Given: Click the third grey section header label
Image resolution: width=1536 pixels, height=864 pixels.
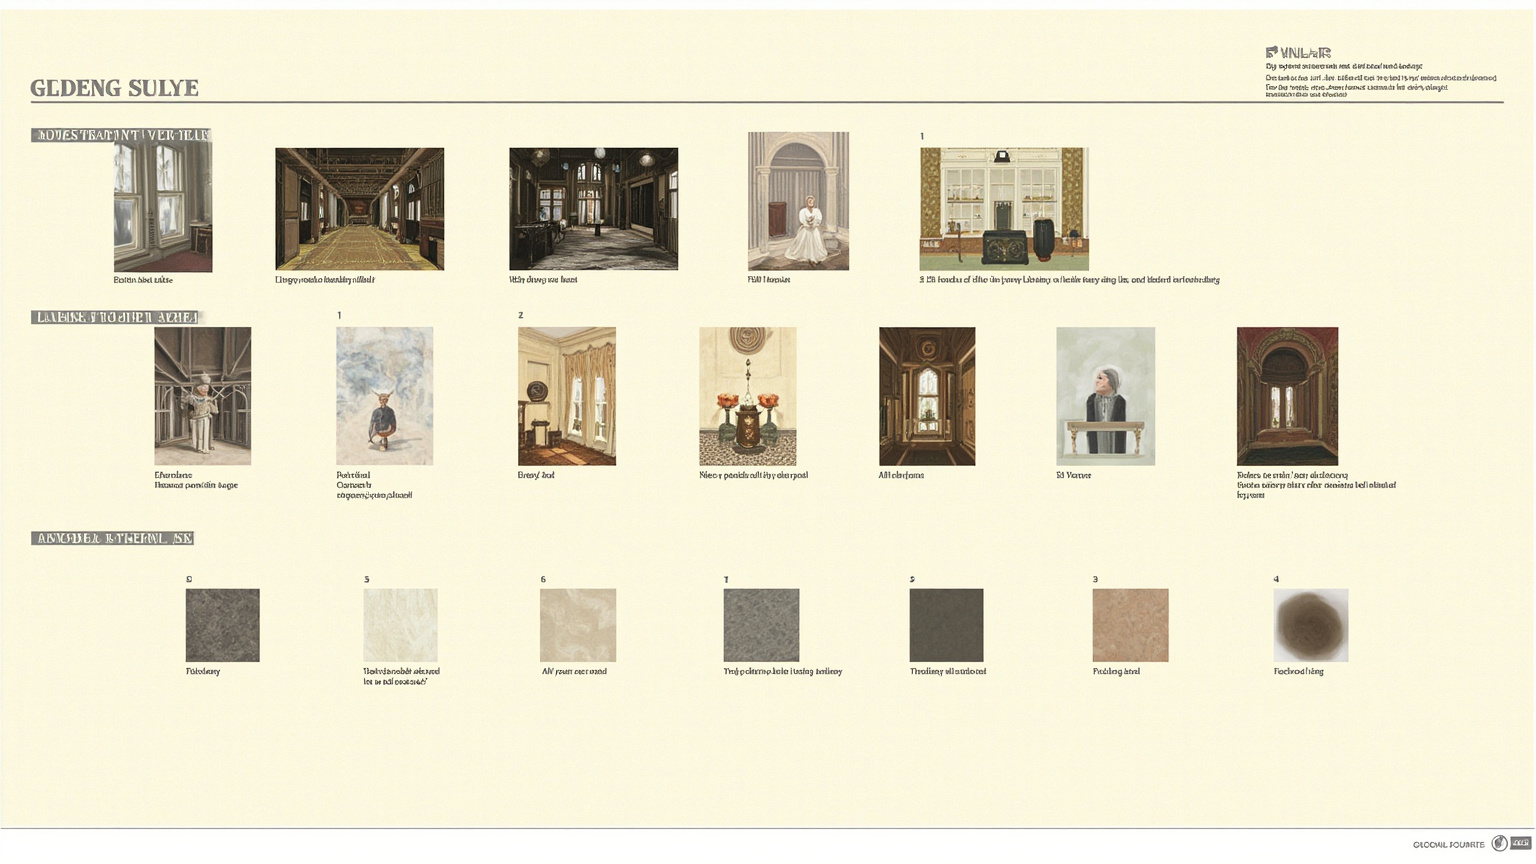Looking at the screenshot, I should point(112,538).
